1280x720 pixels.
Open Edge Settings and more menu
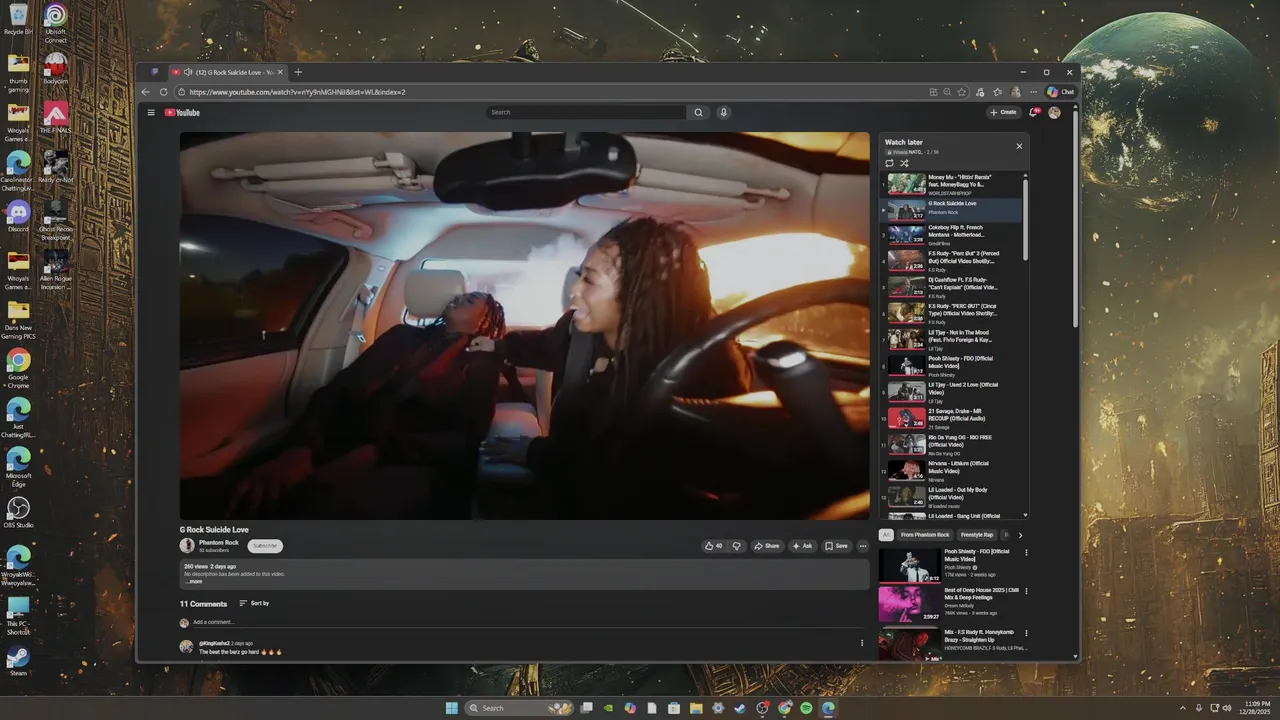(x=1034, y=92)
